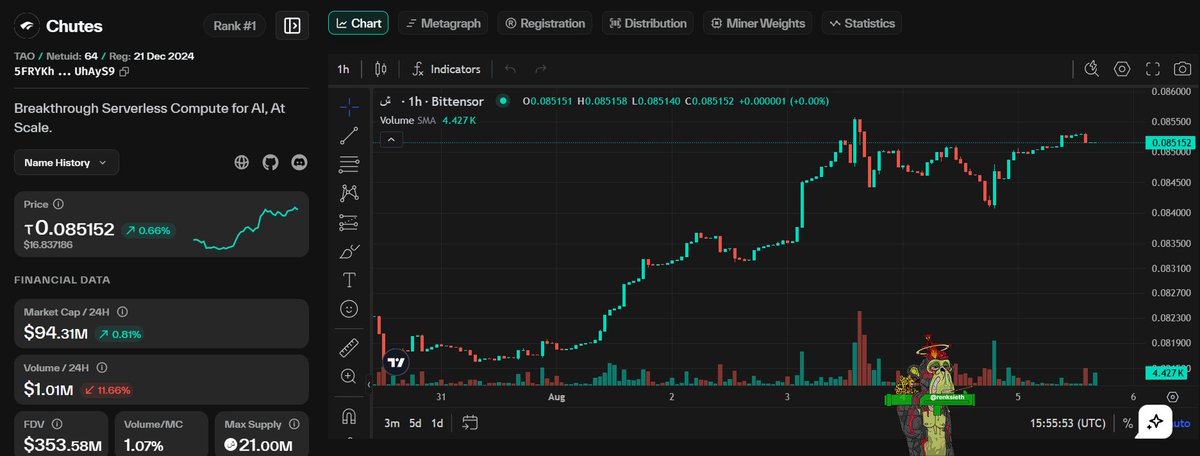This screenshot has height=456, width=1200.
Task: Click the sparkle assistant button
Action: (1154, 421)
